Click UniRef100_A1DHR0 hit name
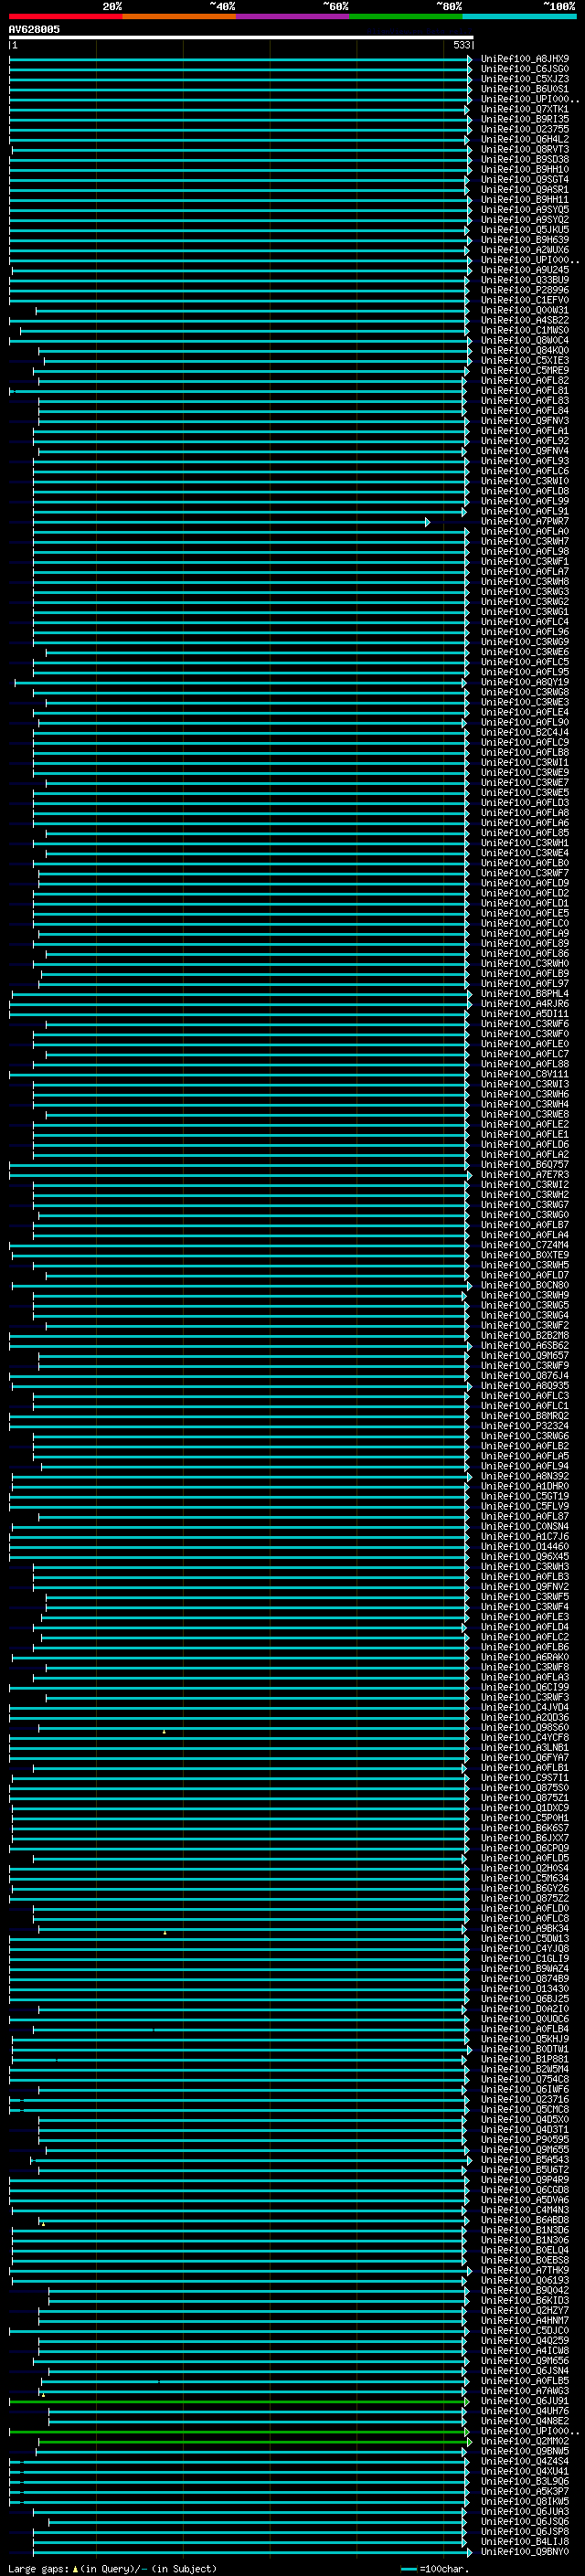The width and height of the screenshot is (585, 2576). click(525, 1486)
